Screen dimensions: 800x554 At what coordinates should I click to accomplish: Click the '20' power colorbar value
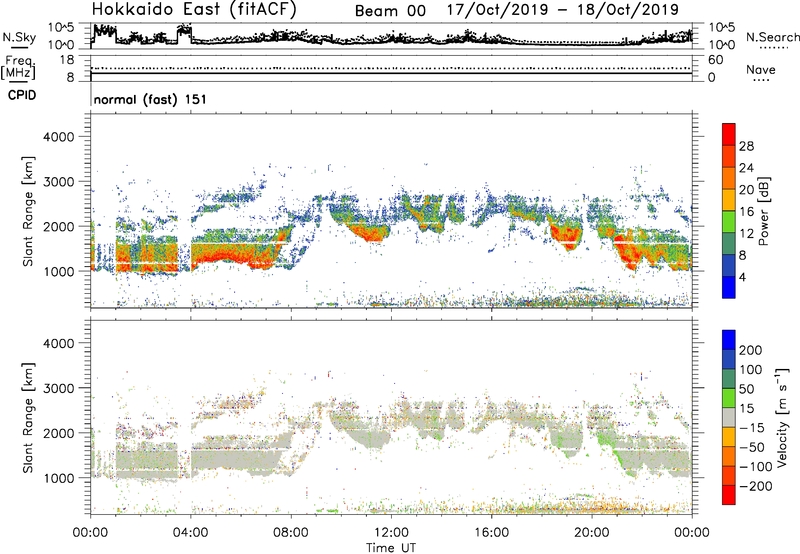746,190
